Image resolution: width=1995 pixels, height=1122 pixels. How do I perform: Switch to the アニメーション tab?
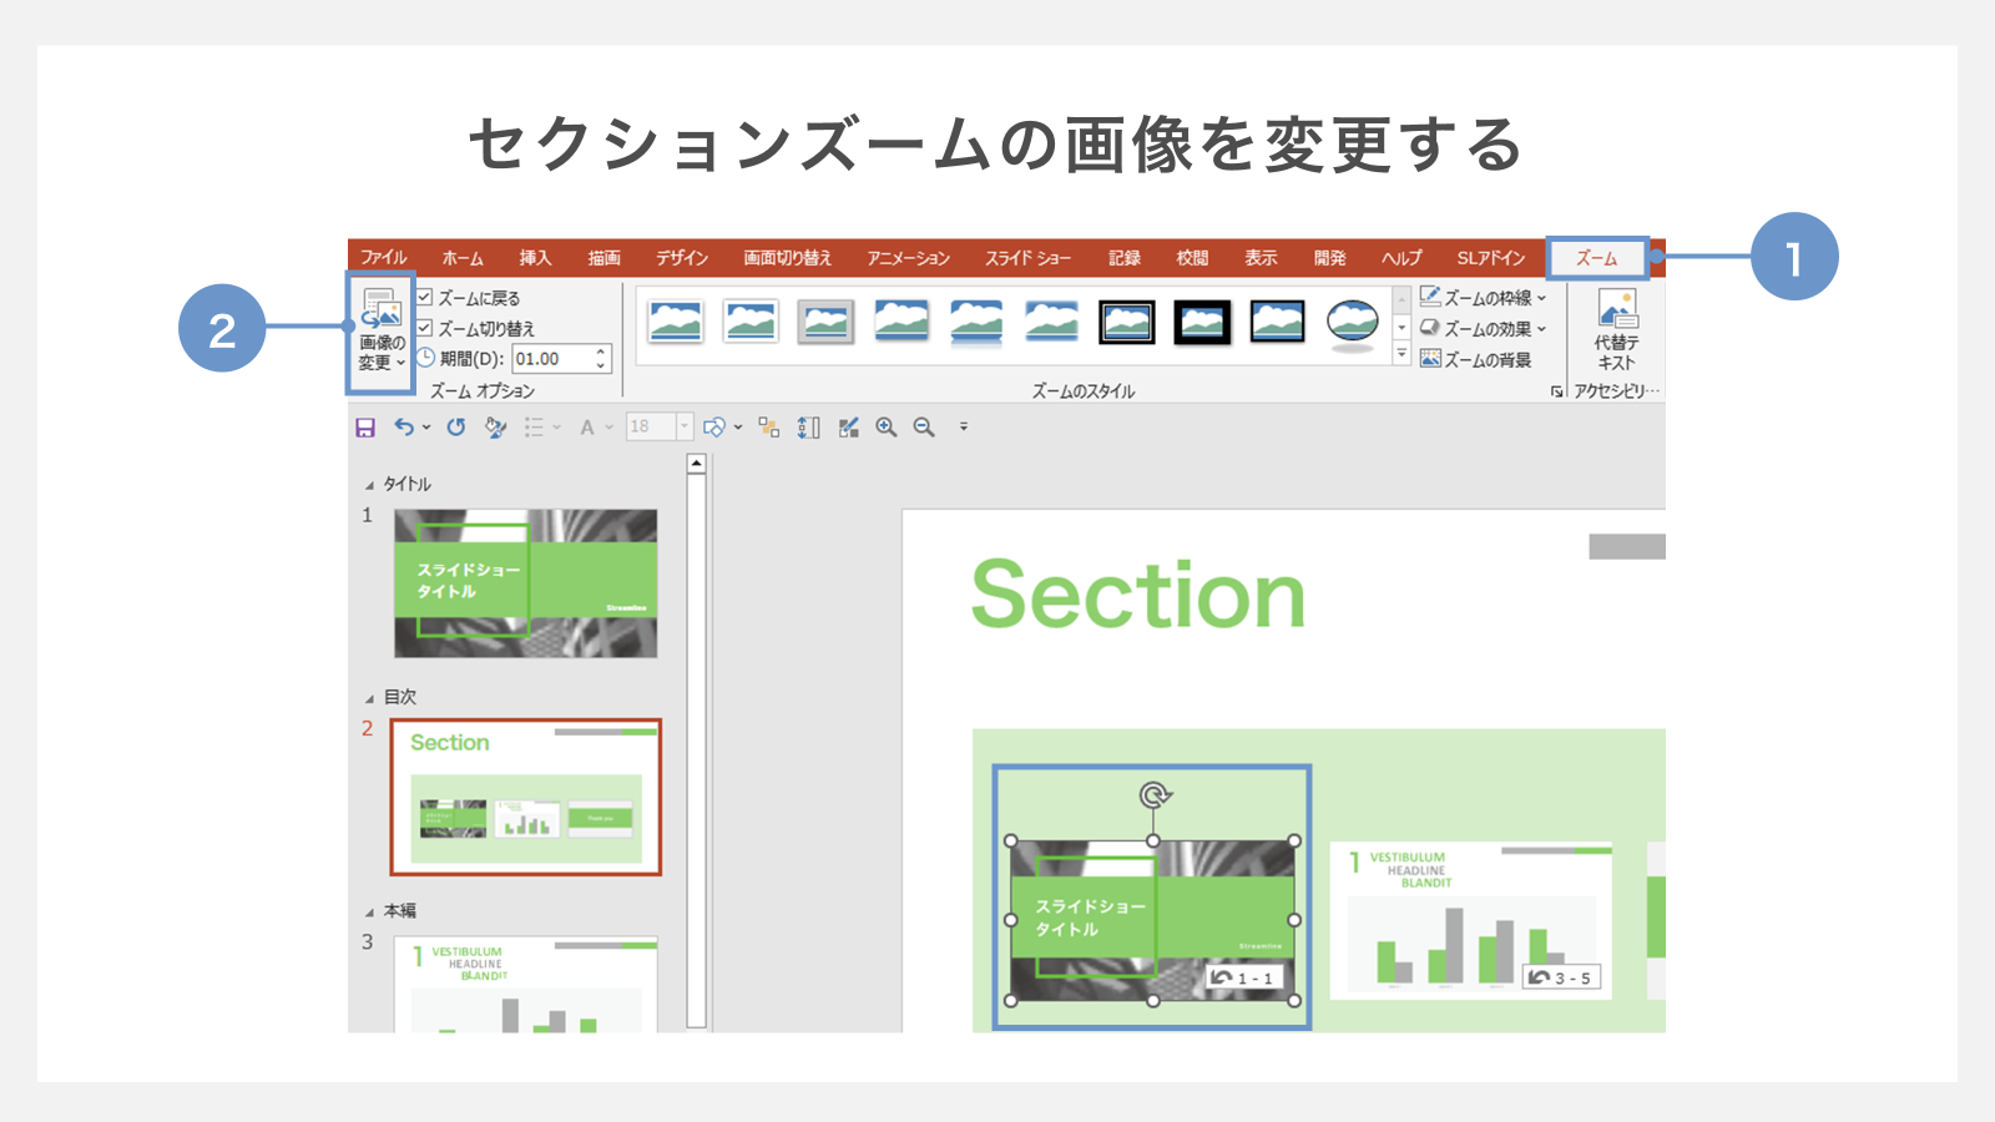click(908, 258)
